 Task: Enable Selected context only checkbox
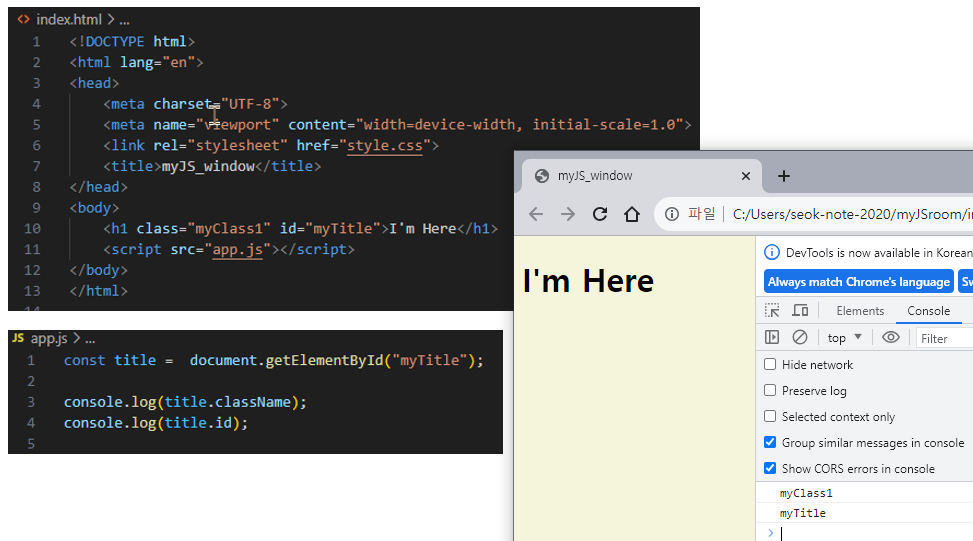tap(770, 416)
